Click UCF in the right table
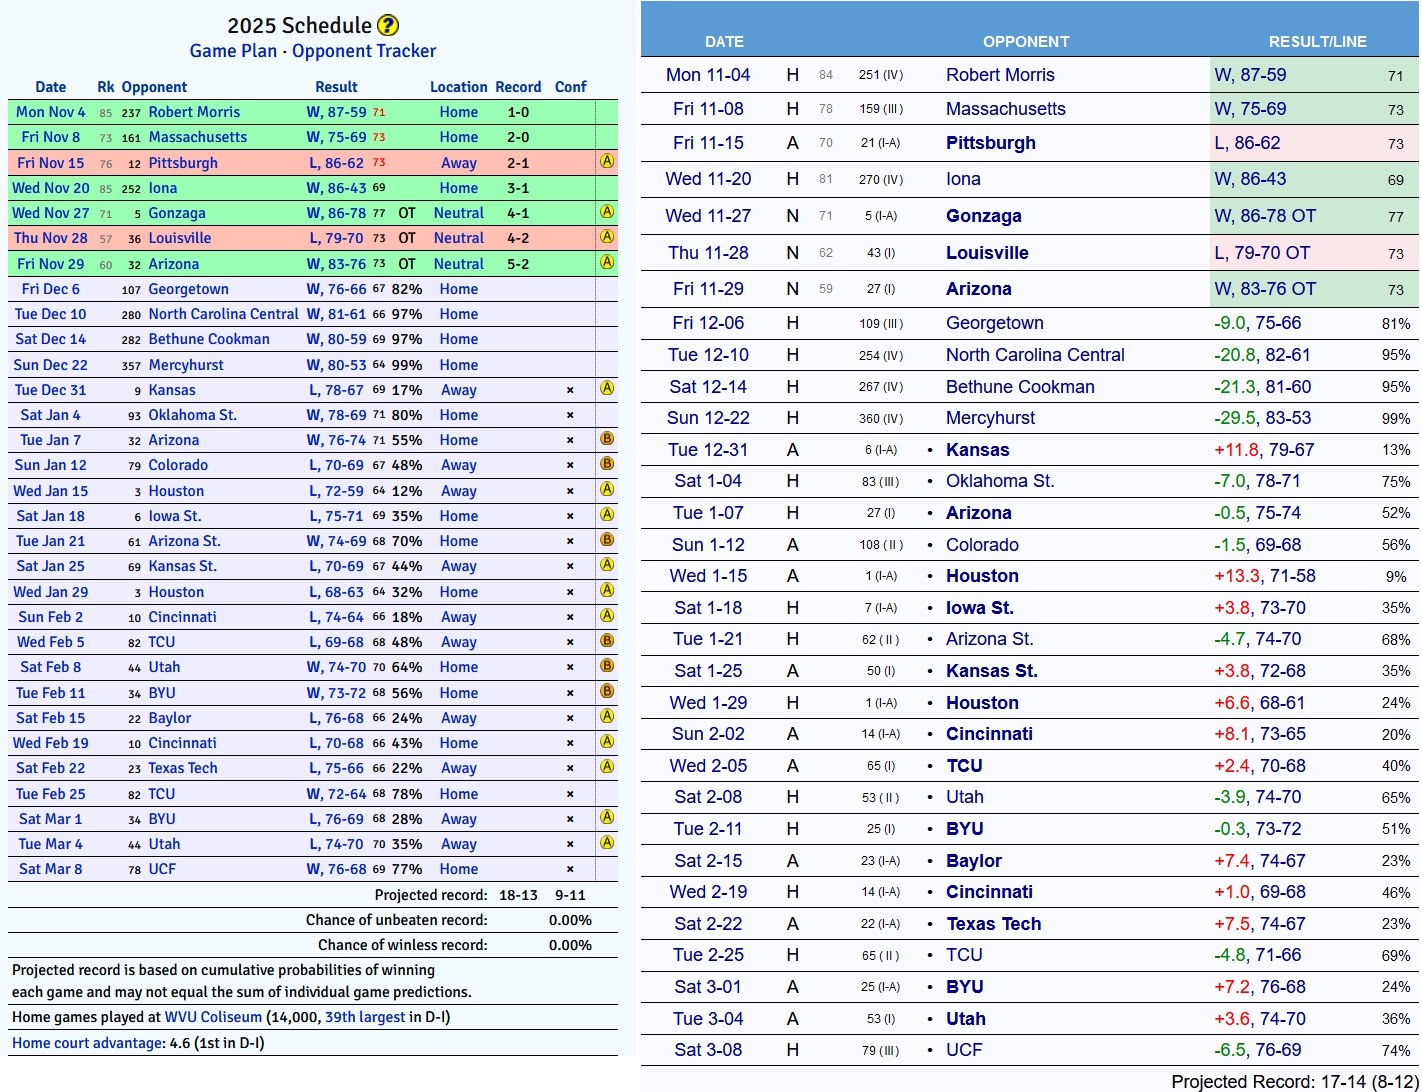 point(964,1050)
